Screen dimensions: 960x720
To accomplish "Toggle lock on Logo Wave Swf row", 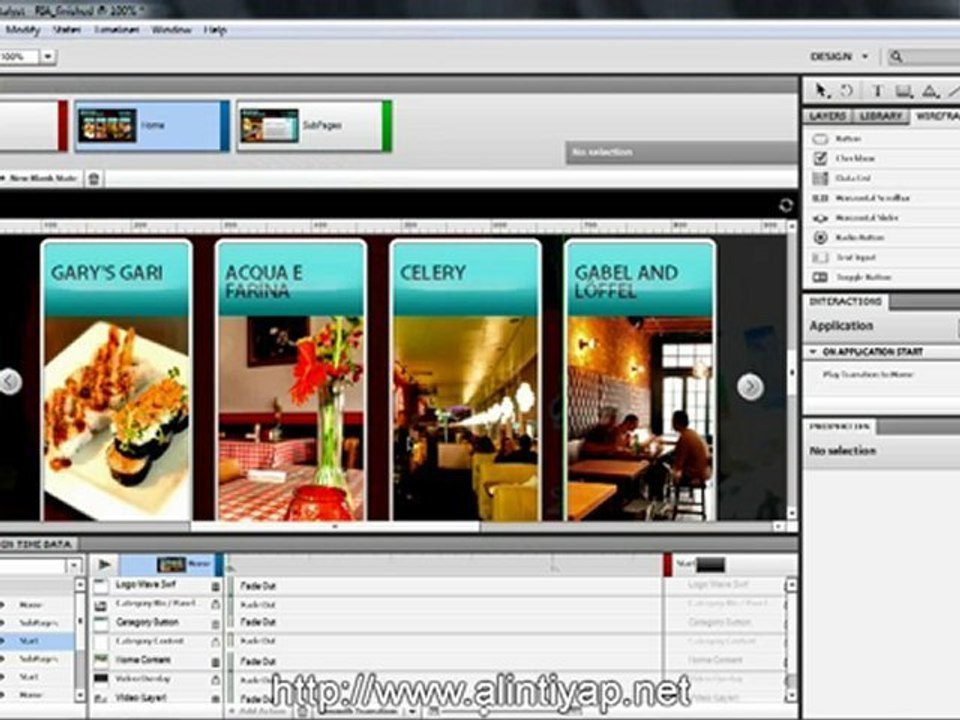I will (216, 587).
